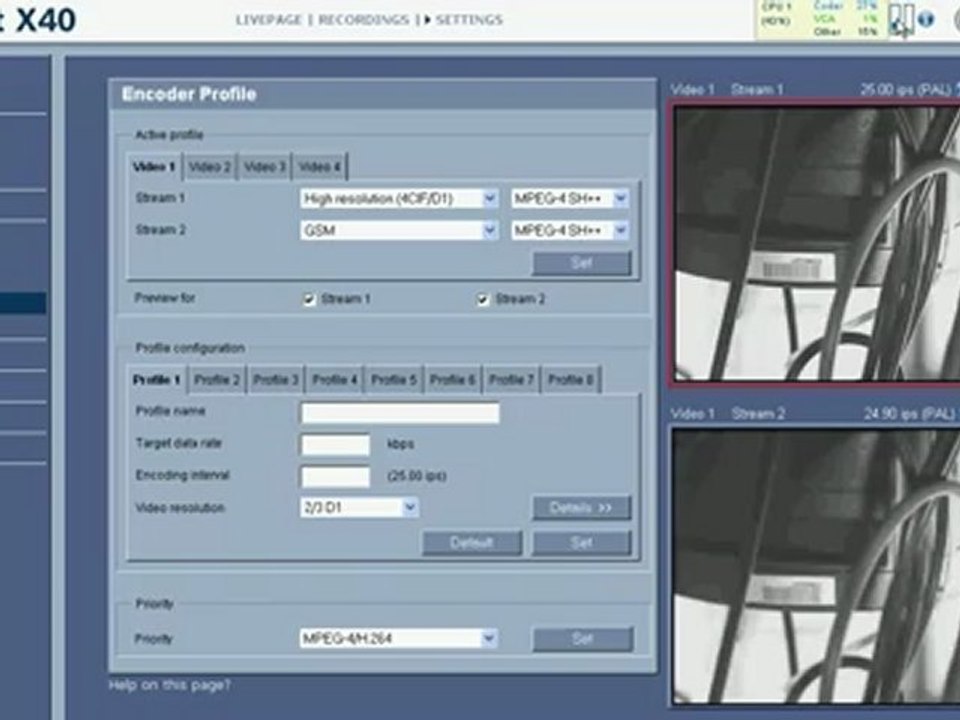
Task: Click Set button next to Default
Action: (582, 543)
